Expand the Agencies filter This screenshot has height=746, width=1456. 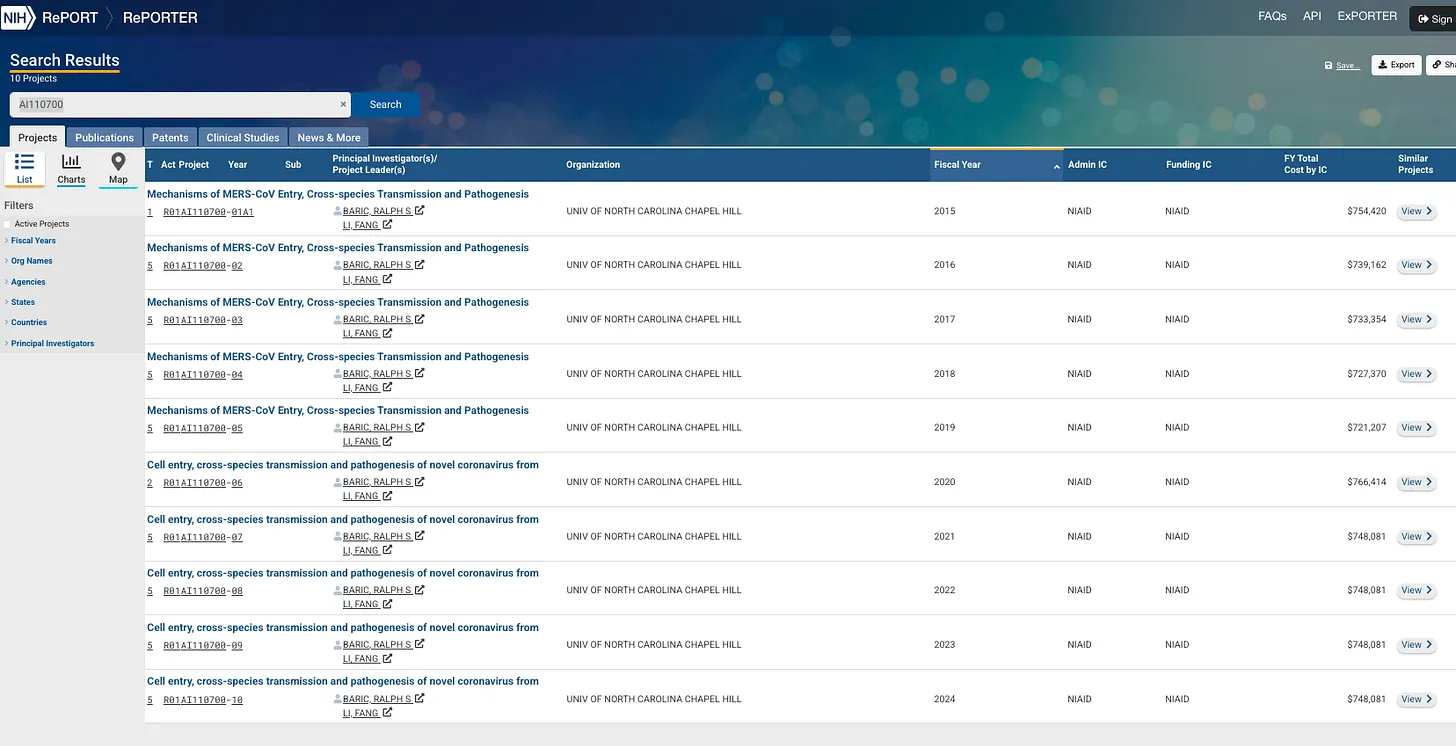click(28, 282)
